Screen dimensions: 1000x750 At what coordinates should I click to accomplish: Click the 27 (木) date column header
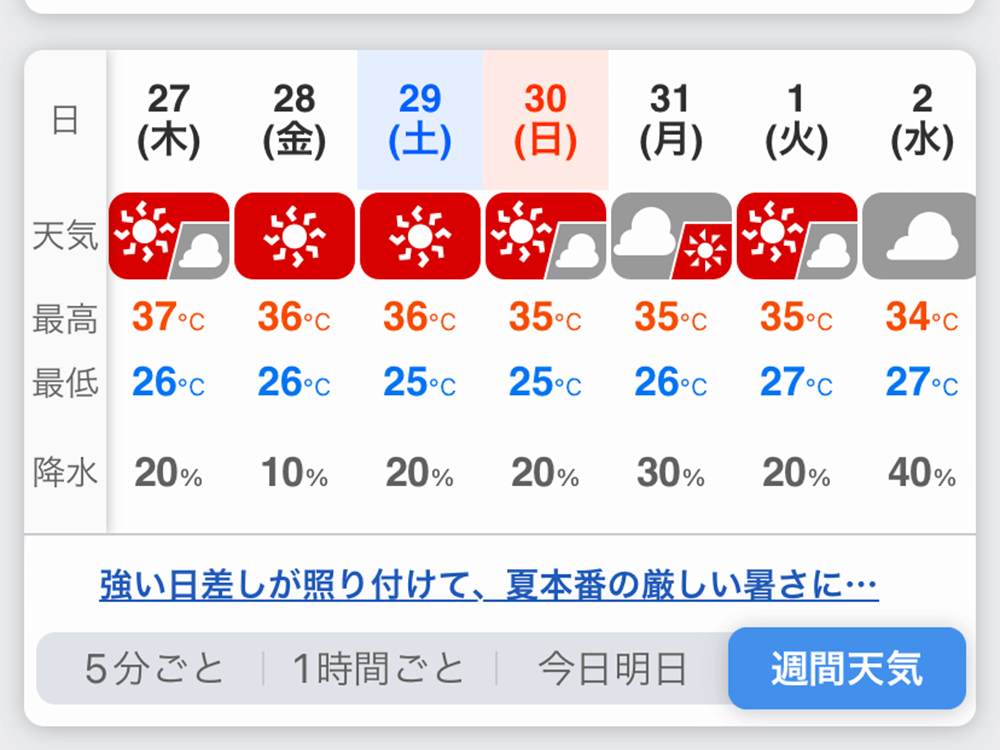pyautogui.click(x=169, y=120)
